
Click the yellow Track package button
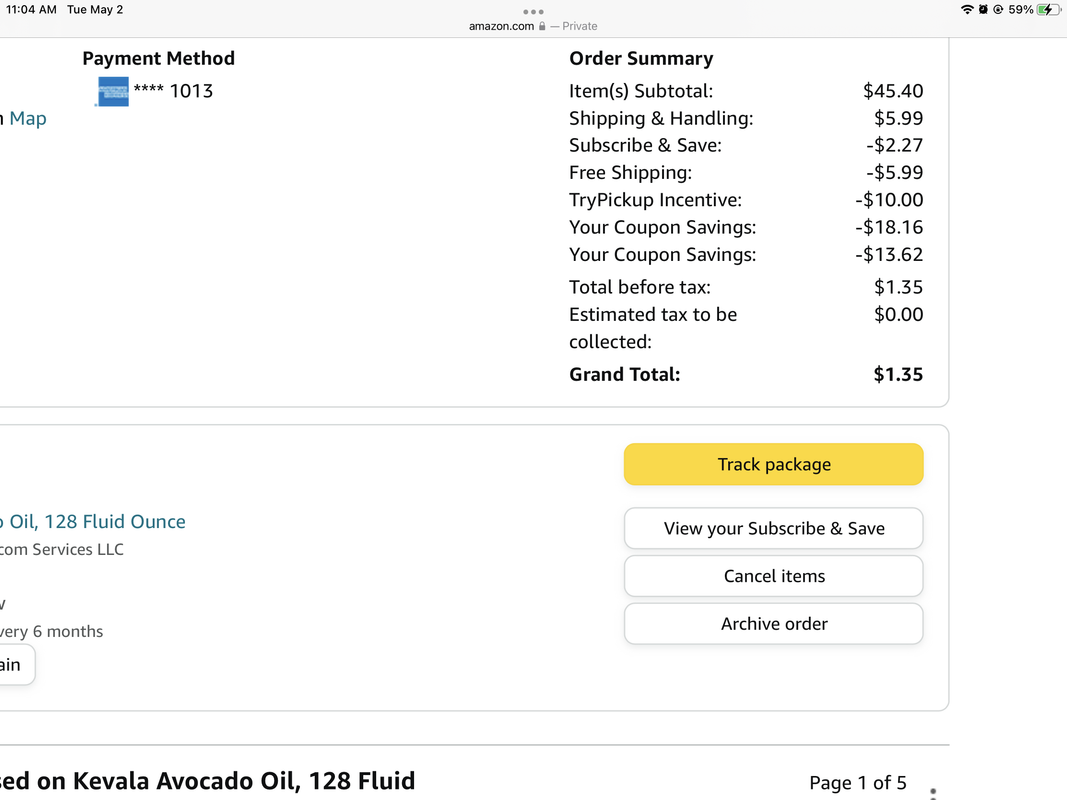(773, 464)
